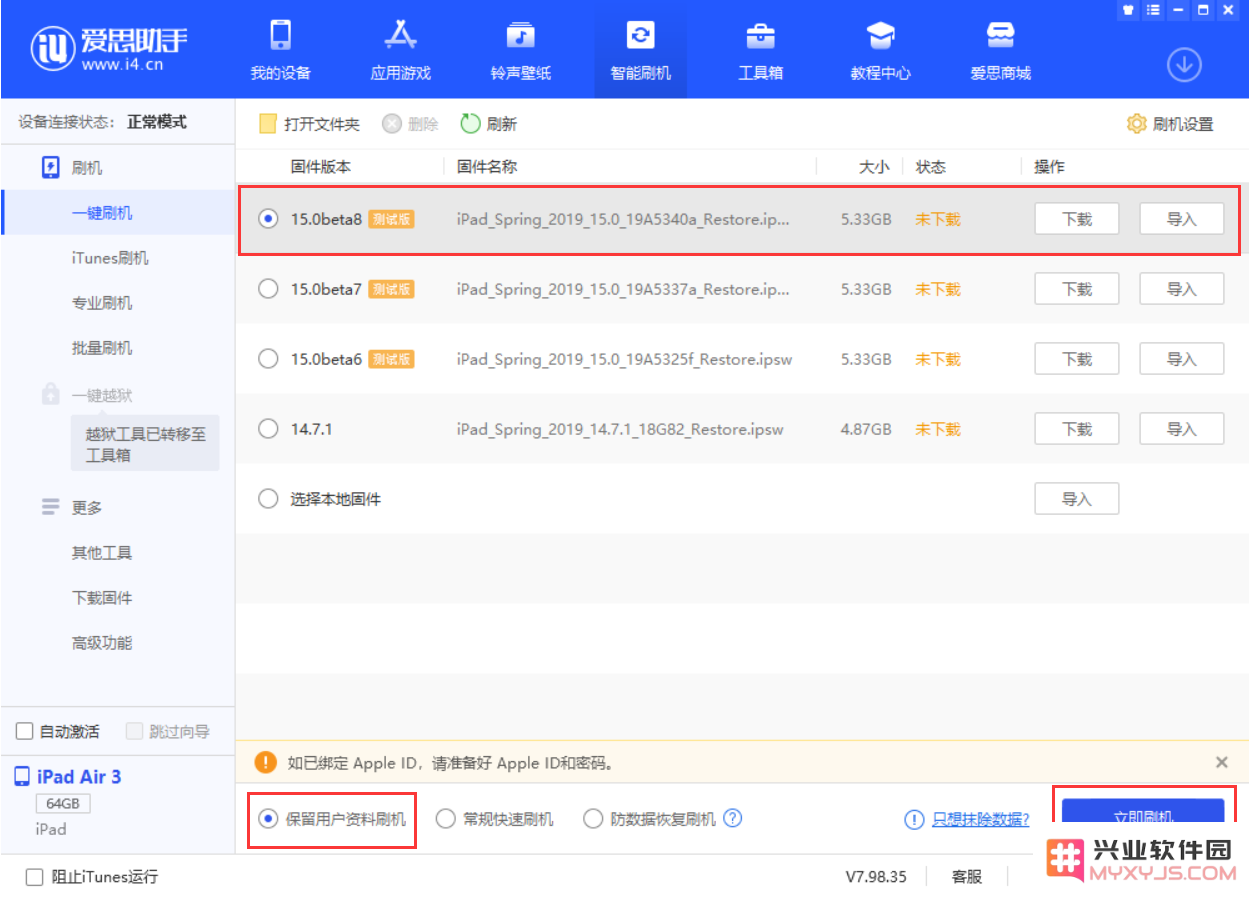This screenshot has height=897, width=1249.
Task: Select the 14.7.1 firmware radio button
Action: [268, 429]
